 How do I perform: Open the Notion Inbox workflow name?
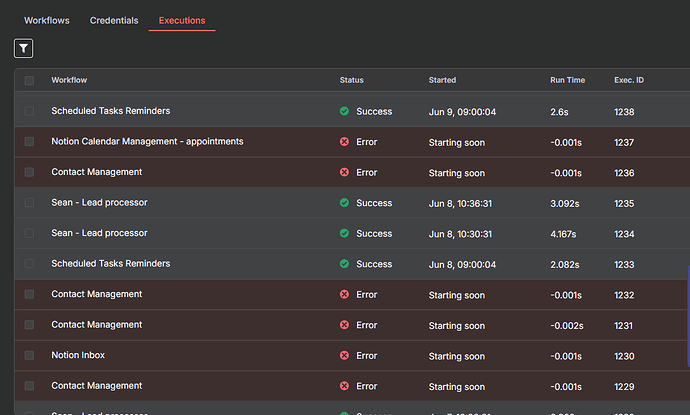[x=78, y=355]
